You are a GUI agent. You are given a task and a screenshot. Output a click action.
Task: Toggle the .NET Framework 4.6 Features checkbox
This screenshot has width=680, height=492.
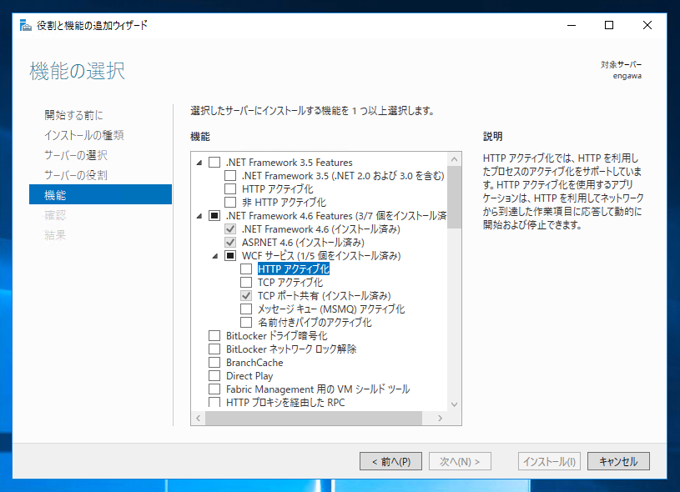pyautogui.click(x=214, y=216)
